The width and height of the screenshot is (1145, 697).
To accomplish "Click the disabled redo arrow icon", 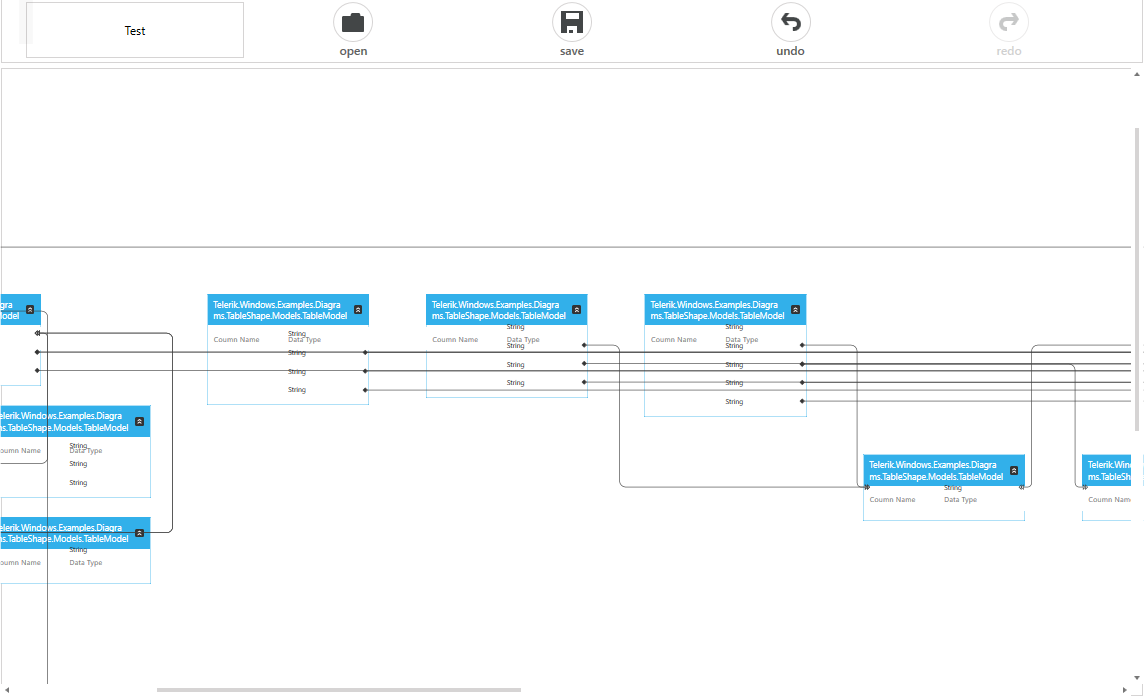I will [x=1009, y=23].
